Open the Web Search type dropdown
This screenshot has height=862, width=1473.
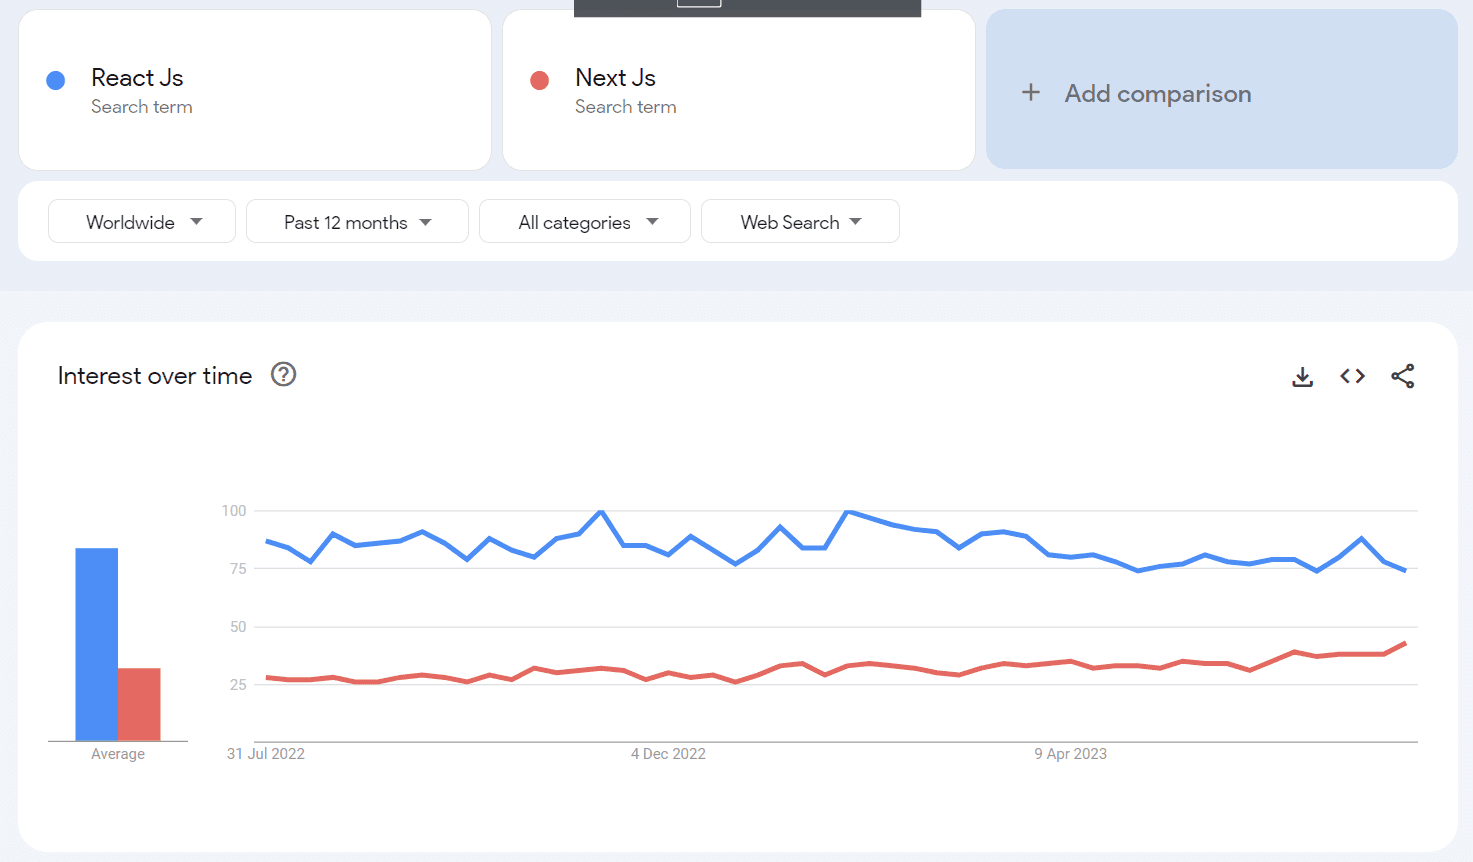pyautogui.click(x=799, y=221)
